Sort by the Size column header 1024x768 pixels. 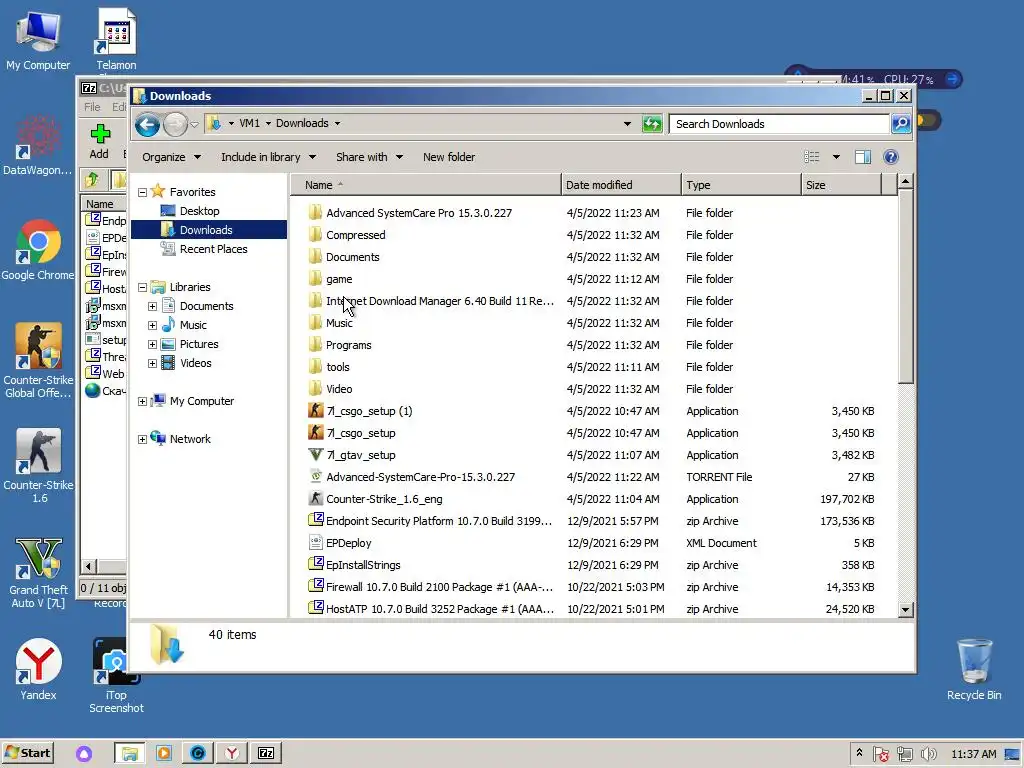(x=841, y=185)
